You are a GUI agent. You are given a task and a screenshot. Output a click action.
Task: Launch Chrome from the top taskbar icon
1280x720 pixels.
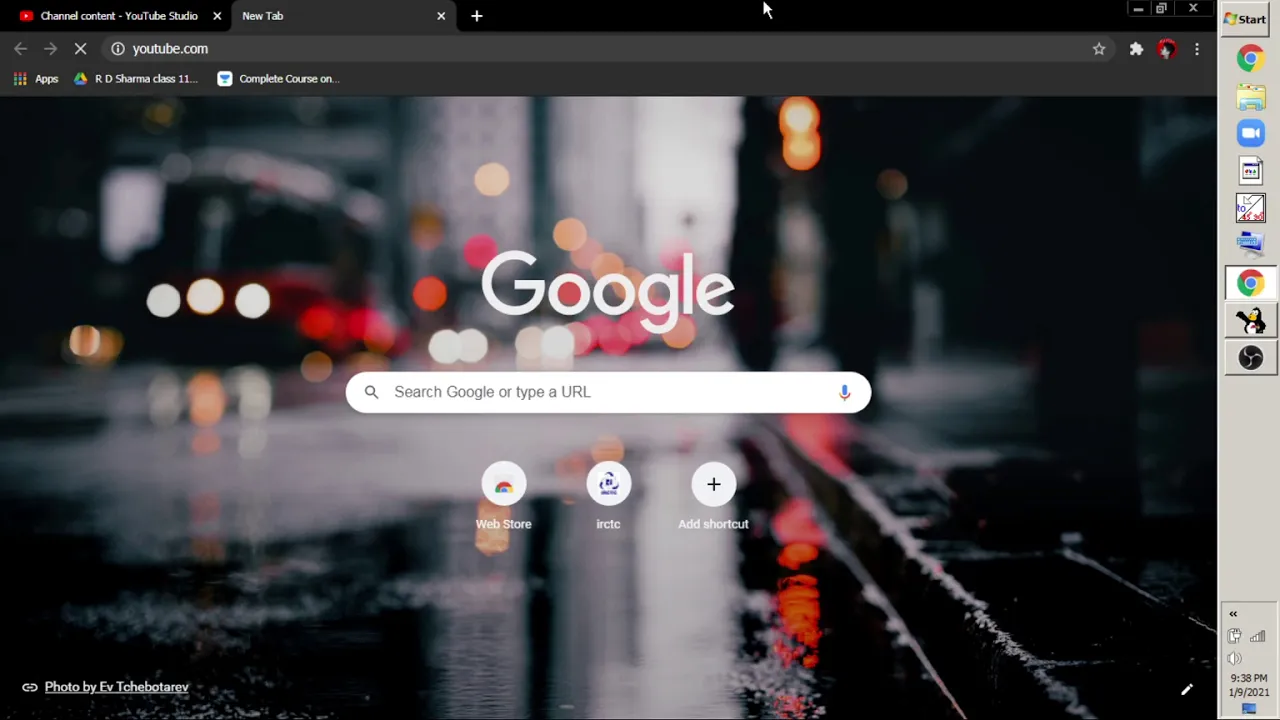(1250, 59)
